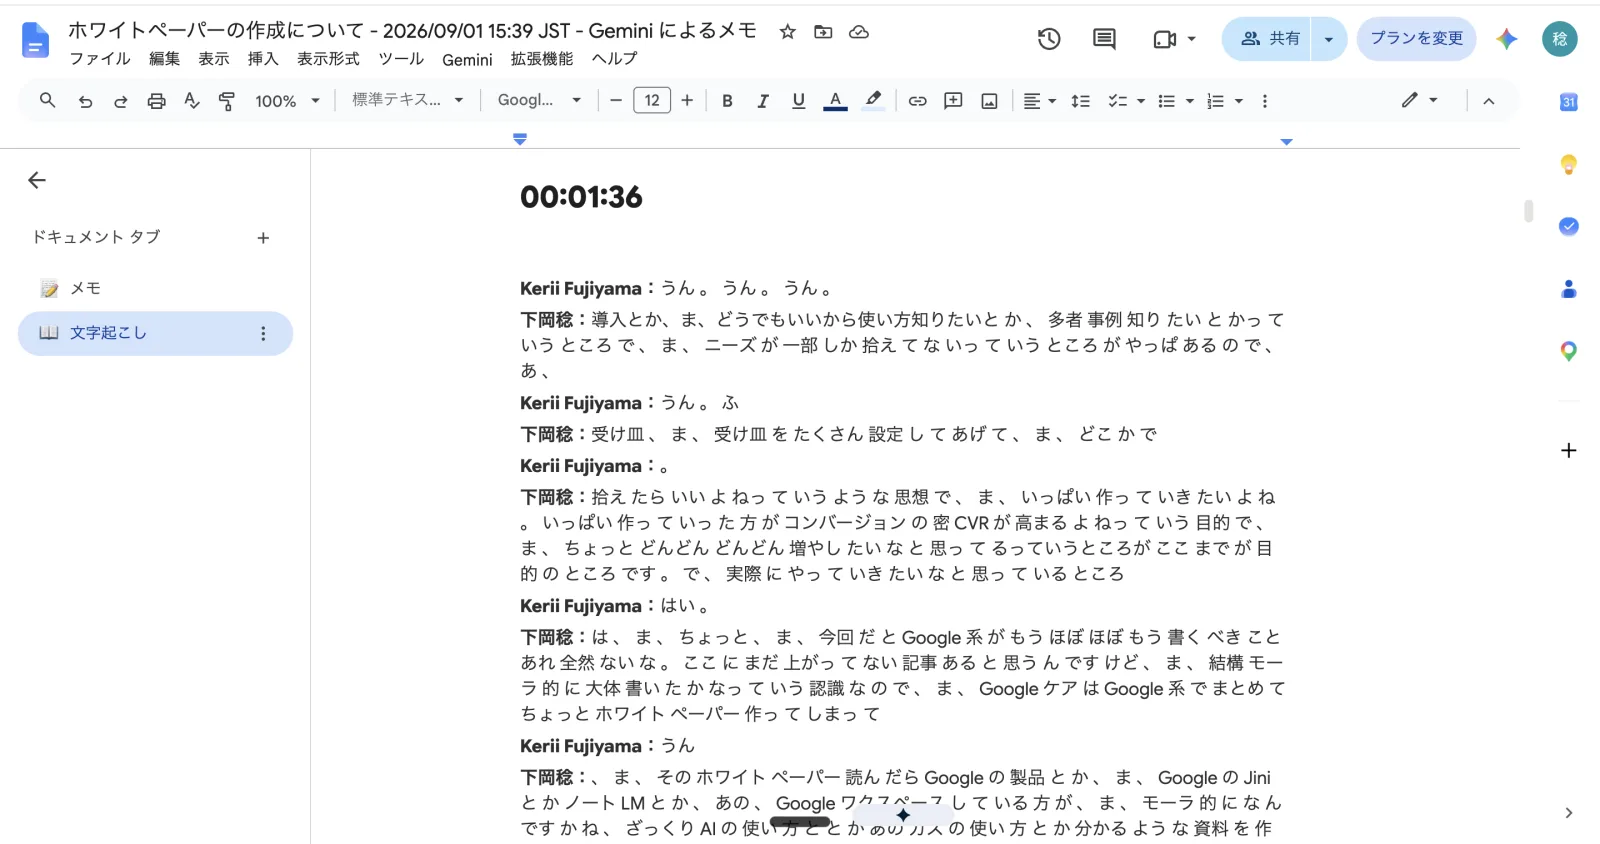Pick a highlight color

click(873, 101)
